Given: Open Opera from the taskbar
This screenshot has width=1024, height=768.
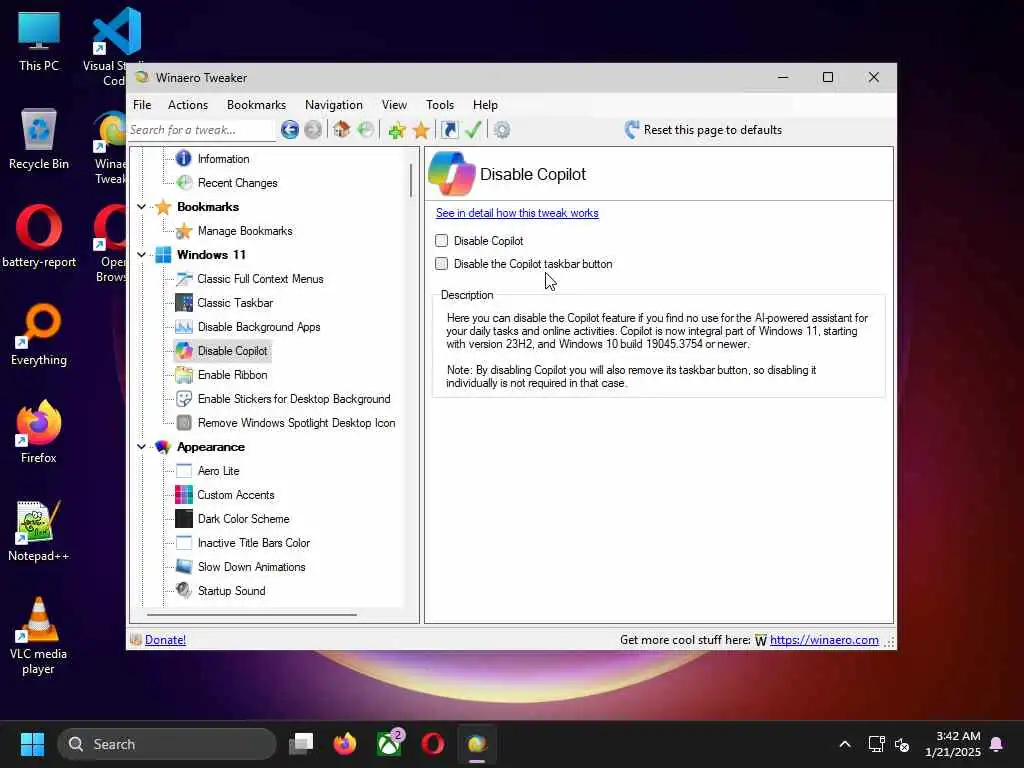Looking at the screenshot, I should [433, 744].
